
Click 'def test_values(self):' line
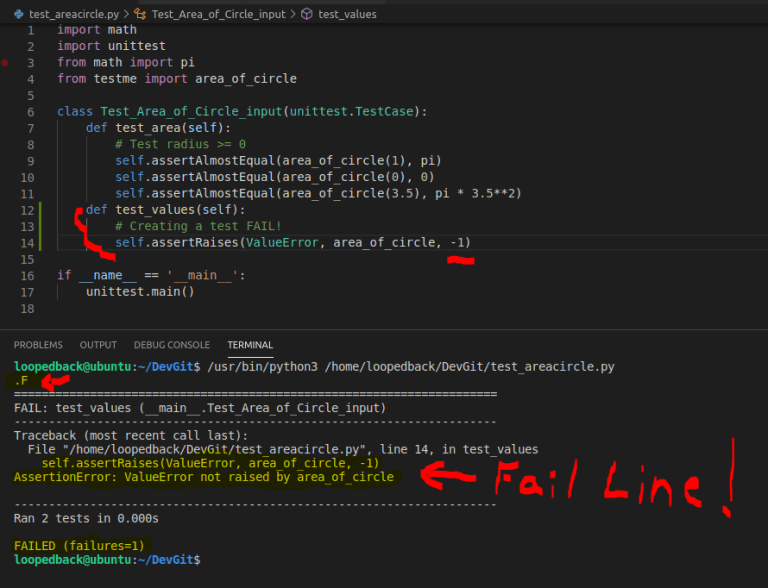point(166,210)
